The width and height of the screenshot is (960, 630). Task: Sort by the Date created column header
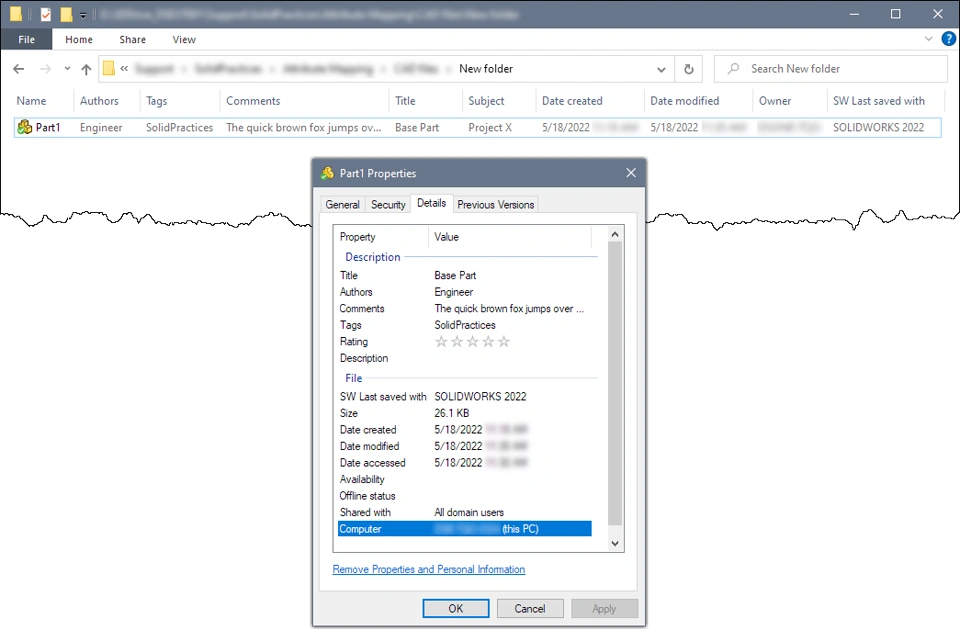click(572, 101)
